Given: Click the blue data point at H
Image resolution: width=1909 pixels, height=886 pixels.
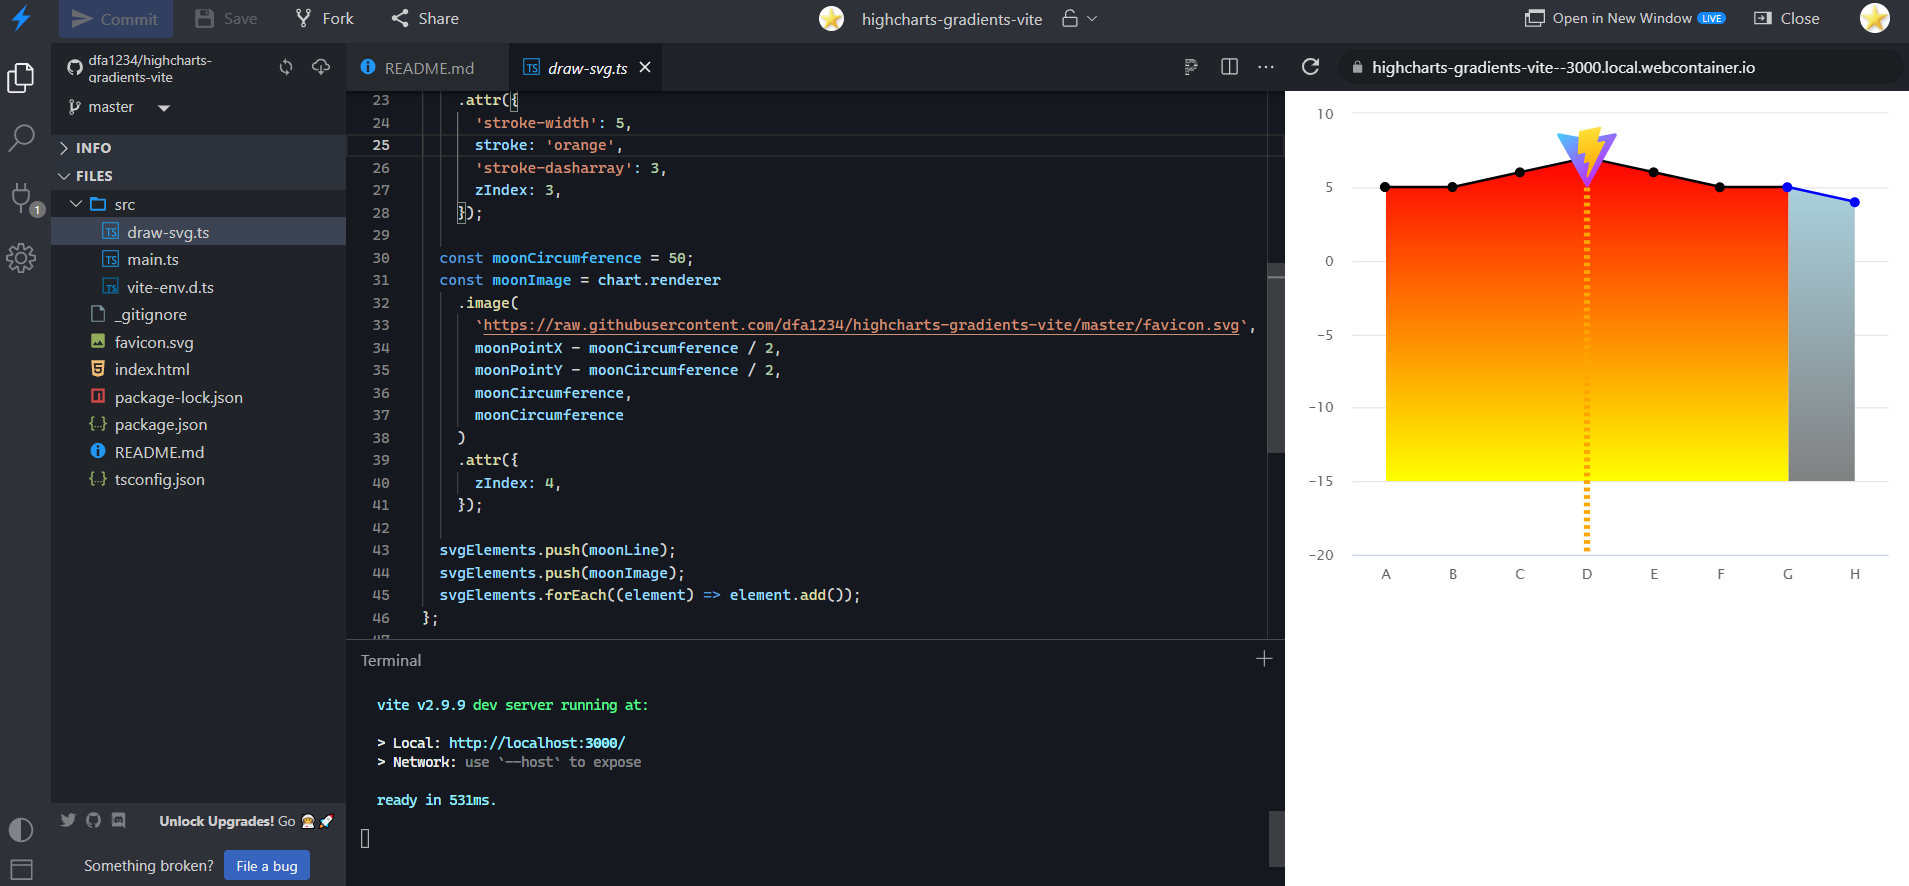Looking at the screenshot, I should 1855,202.
